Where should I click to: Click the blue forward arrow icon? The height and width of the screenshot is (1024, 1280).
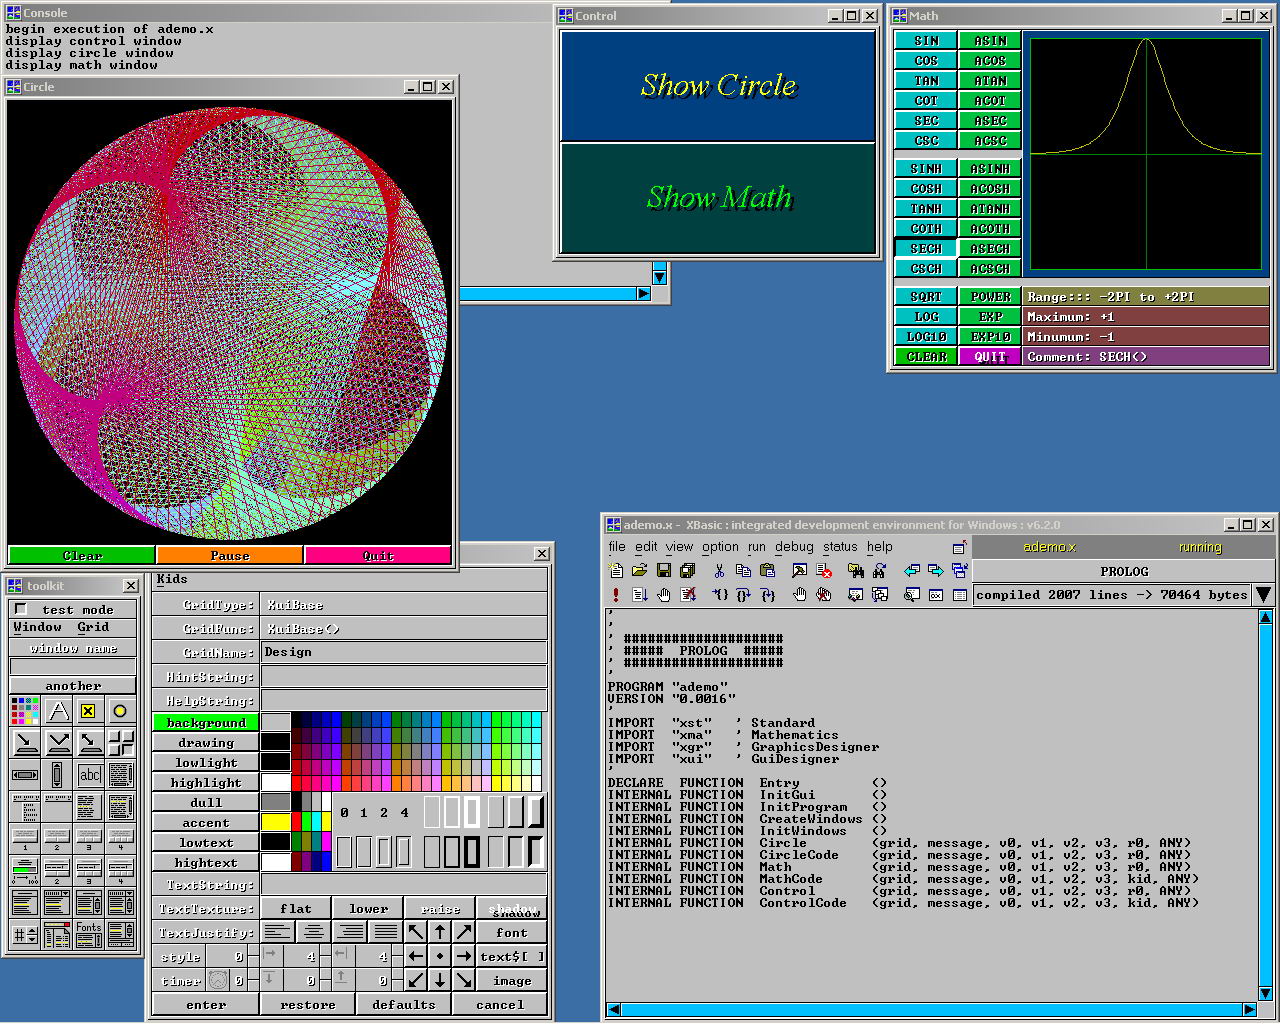(x=936, y=570)
